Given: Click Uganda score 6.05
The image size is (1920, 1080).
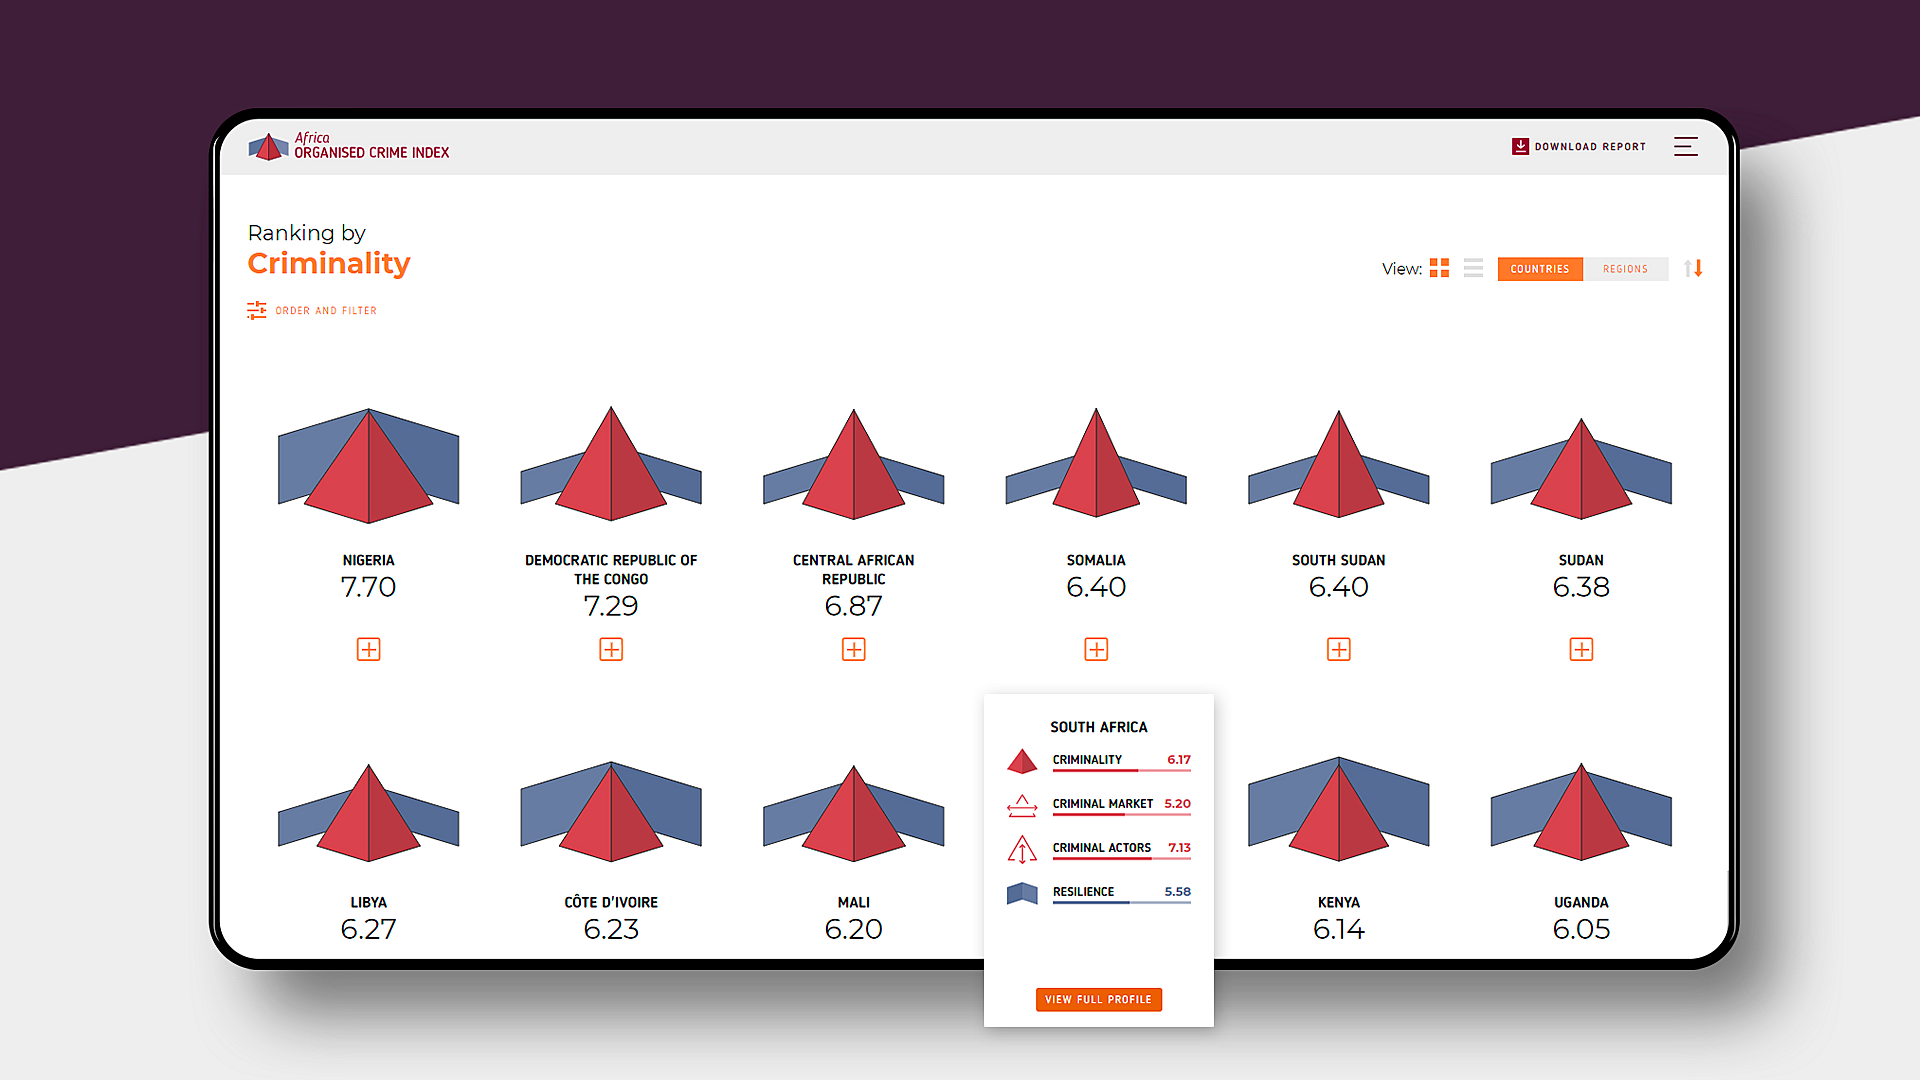Looking at the screenshot, I should pos(1581,929).
